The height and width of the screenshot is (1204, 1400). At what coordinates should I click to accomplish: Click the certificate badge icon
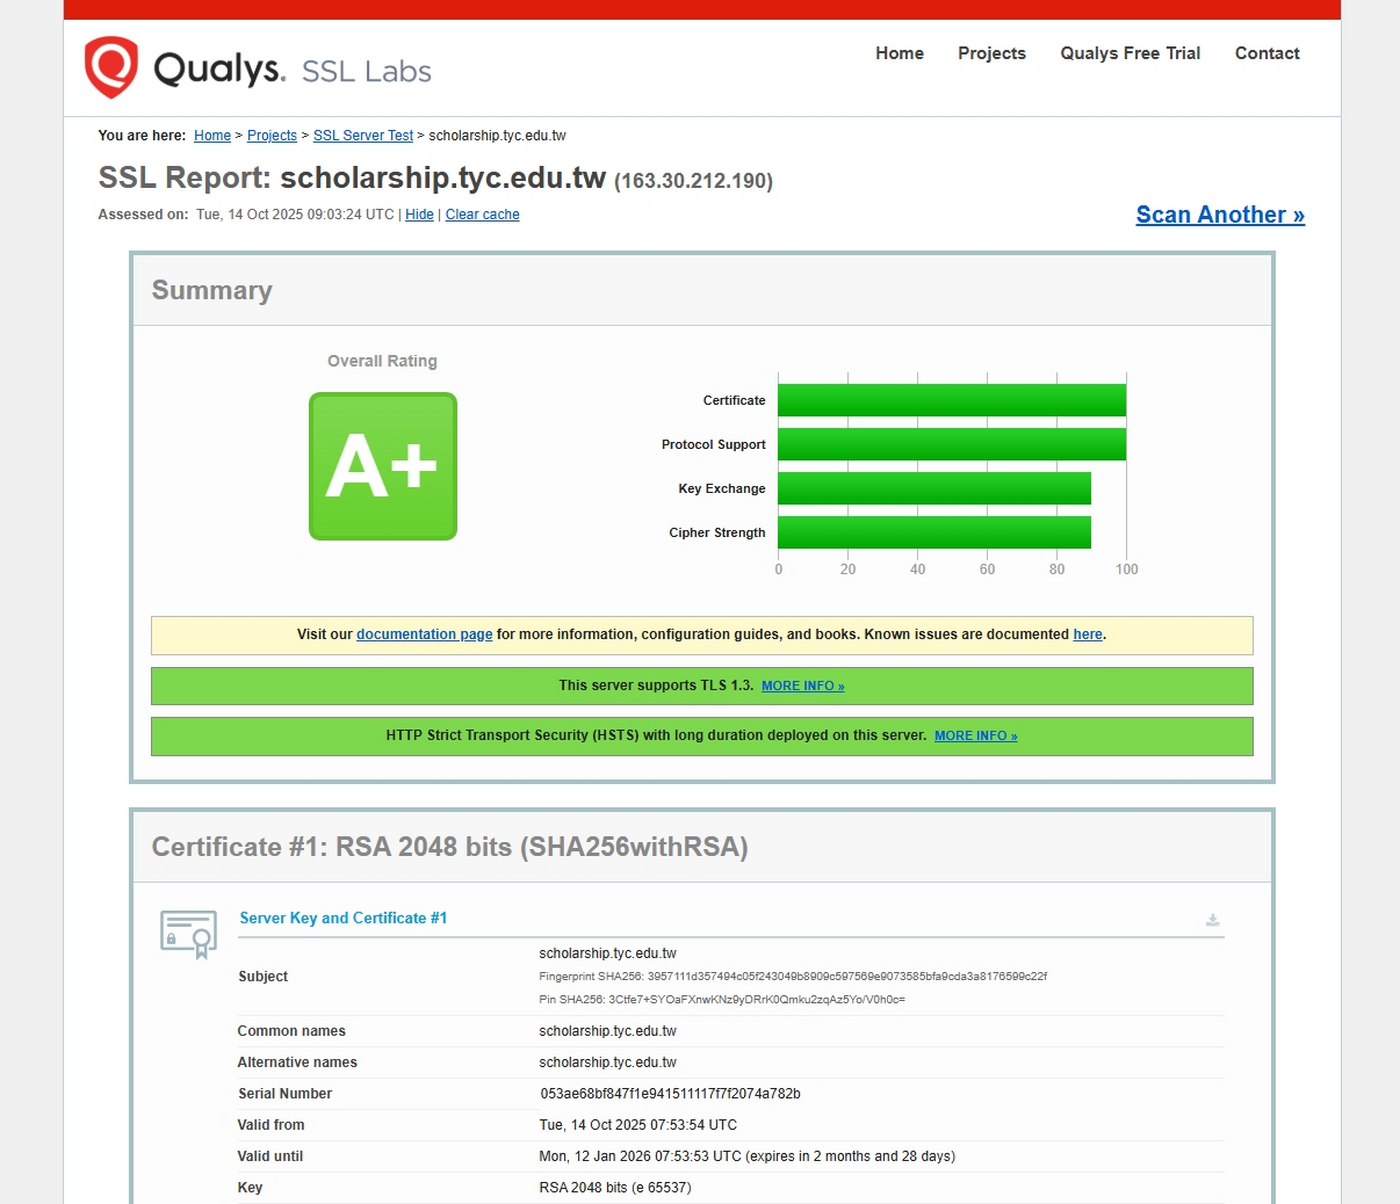pos(189,934)
